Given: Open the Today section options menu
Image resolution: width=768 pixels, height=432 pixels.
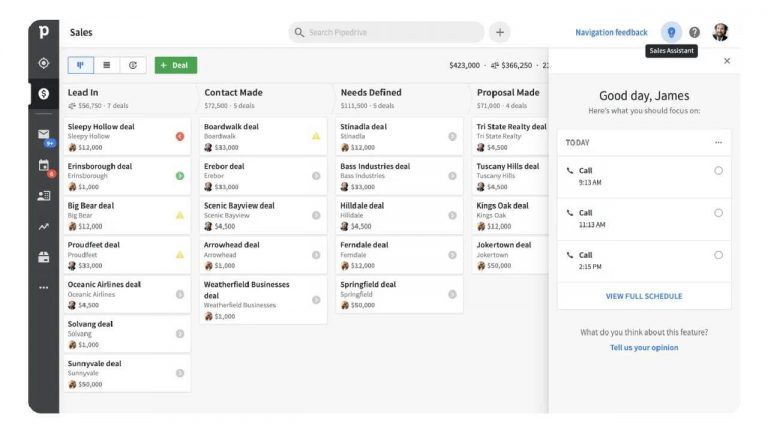Looking at the screenshot, I should [x=718, y=143].
